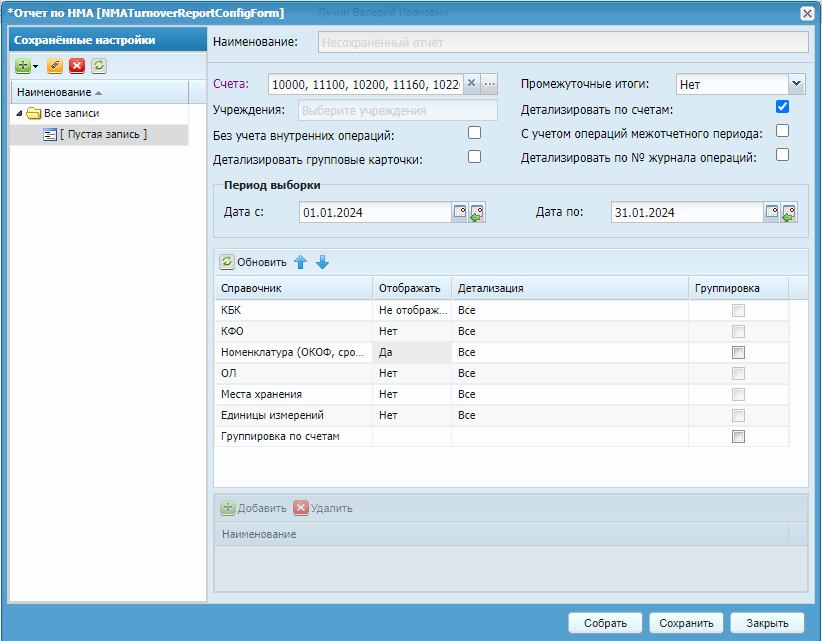Enable 'Детализировать групповые карточки'
Image resolution: width=822 pixels, height=641 pixels.
(474, 157)
